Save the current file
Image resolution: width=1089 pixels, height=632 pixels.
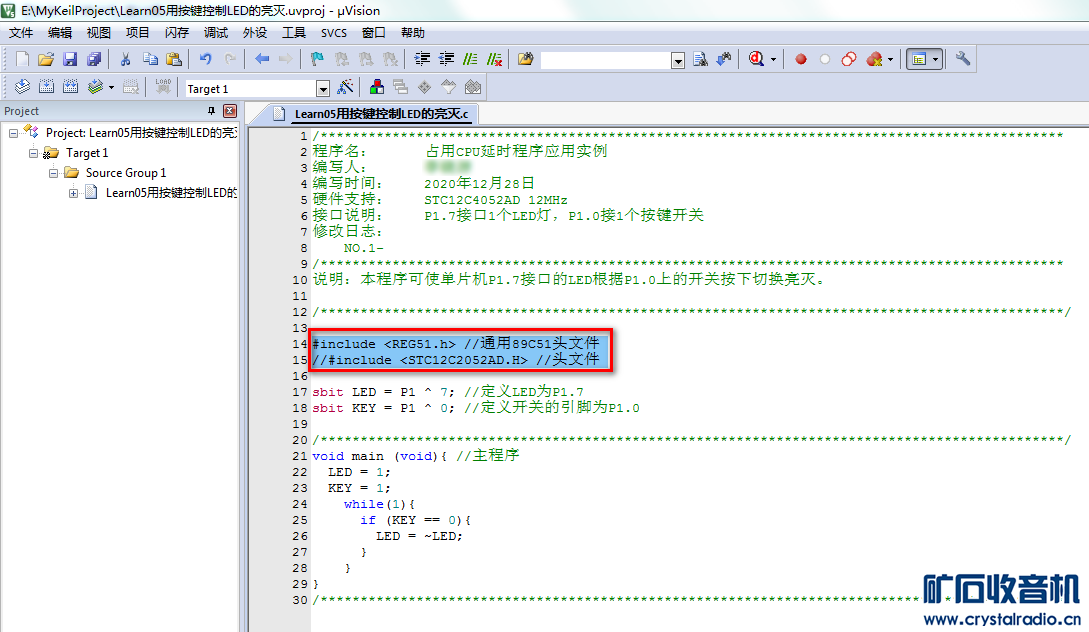tap(70, 60)
